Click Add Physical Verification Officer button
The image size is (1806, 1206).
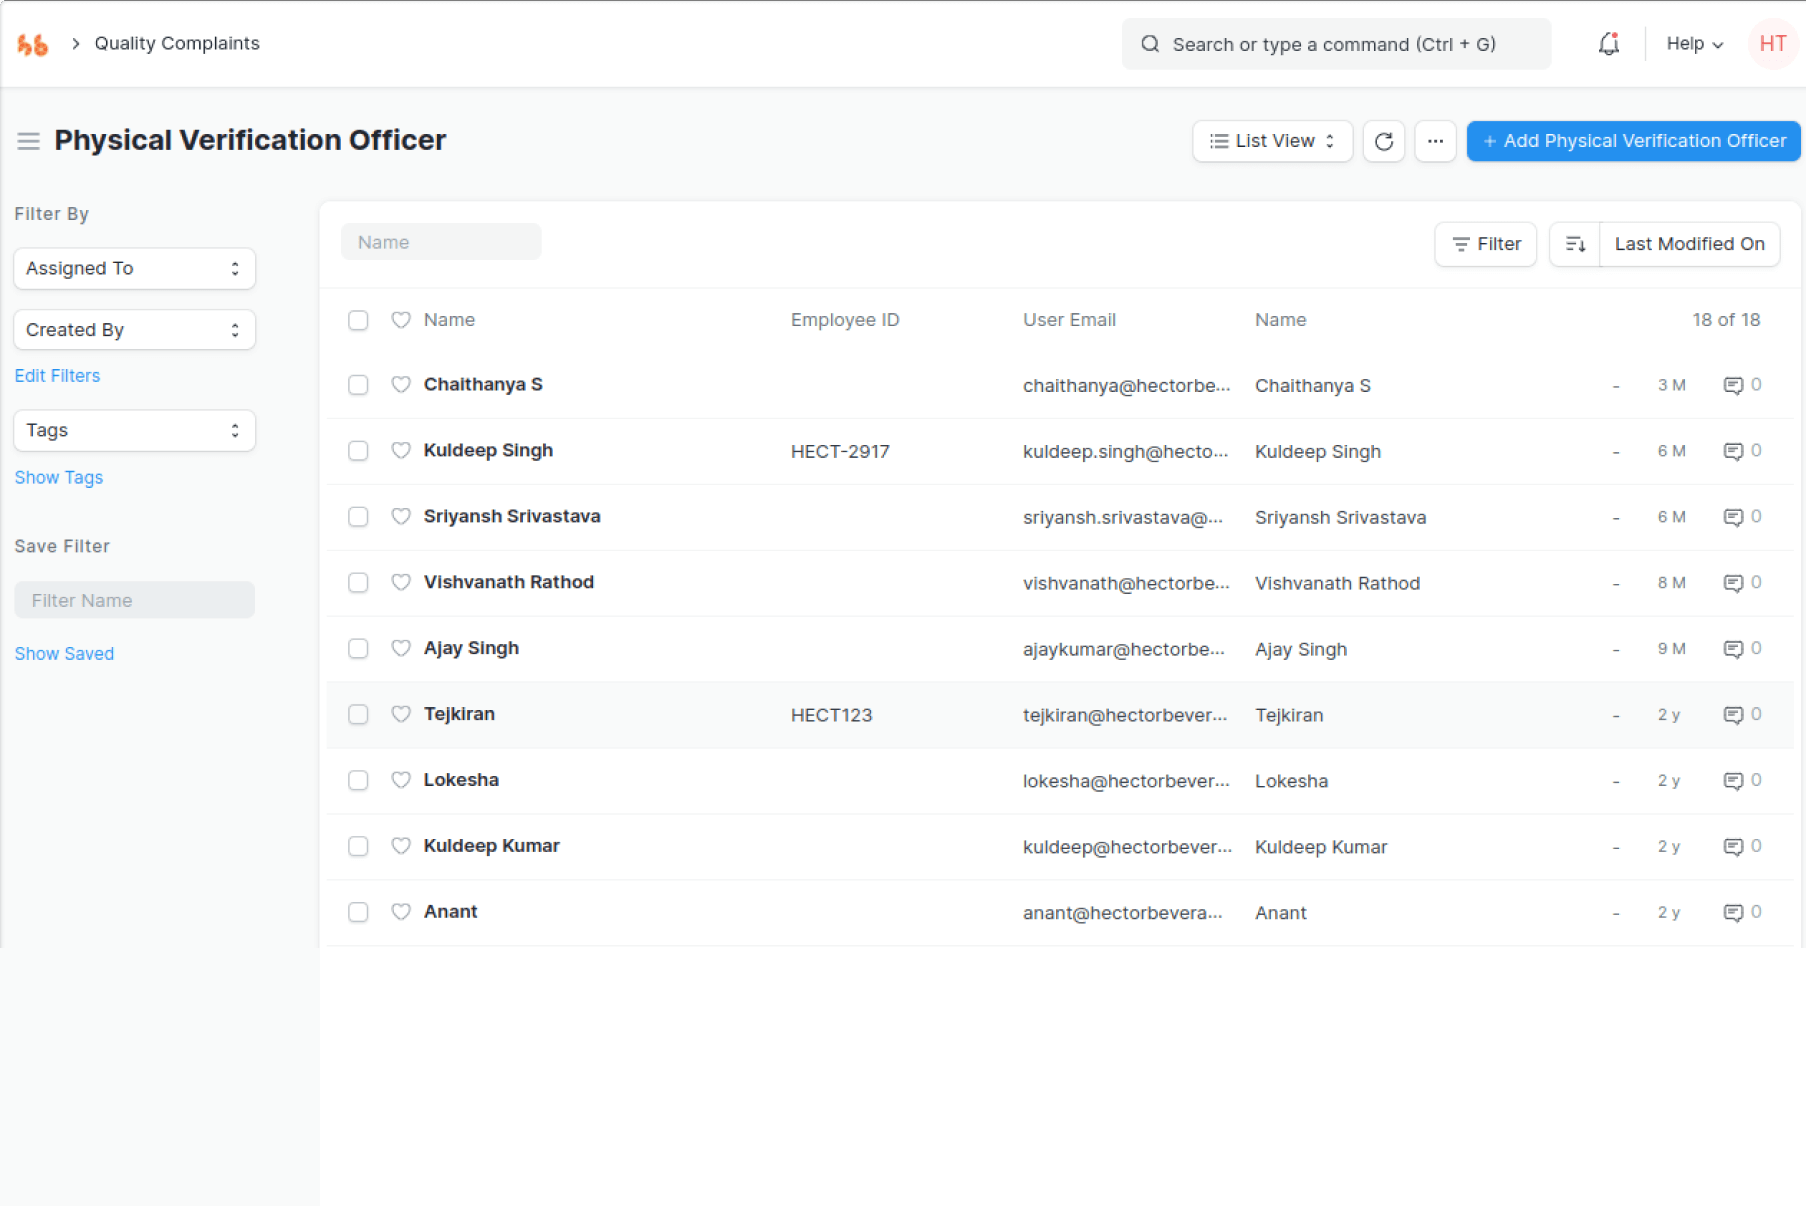1633,141
